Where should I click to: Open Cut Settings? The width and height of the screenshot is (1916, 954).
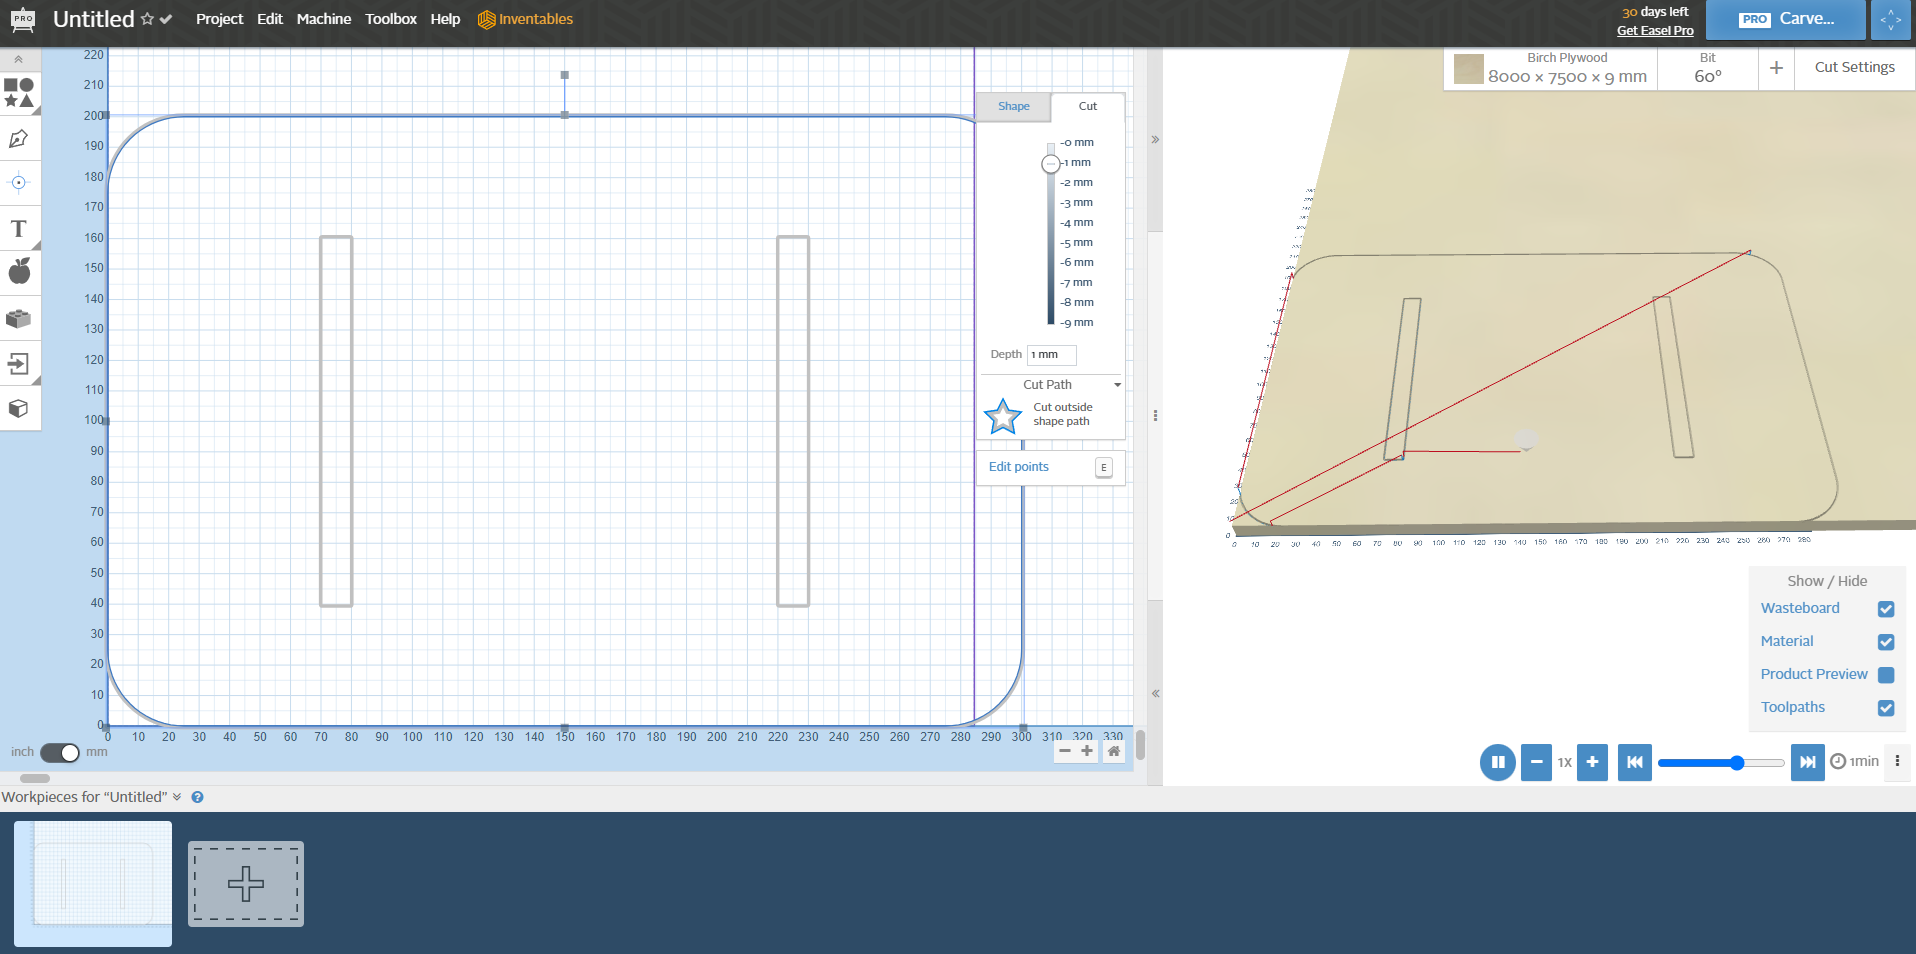(x=1854, y=68)
